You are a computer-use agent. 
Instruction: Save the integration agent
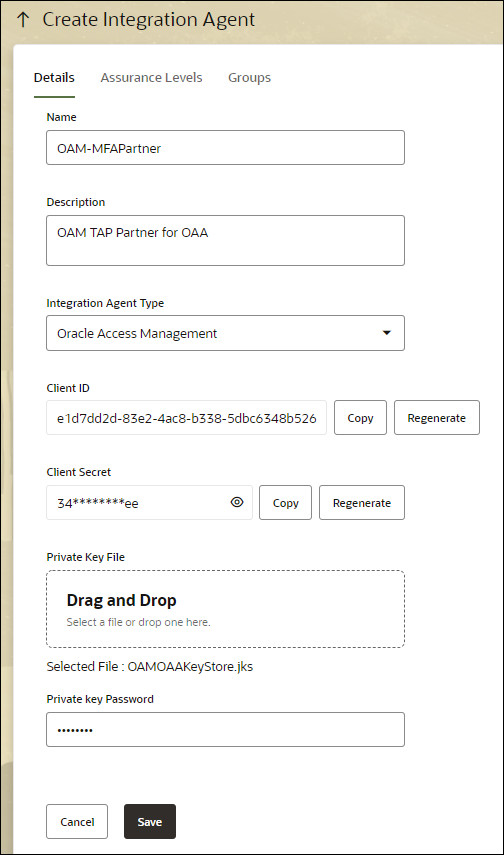(150, 821)
